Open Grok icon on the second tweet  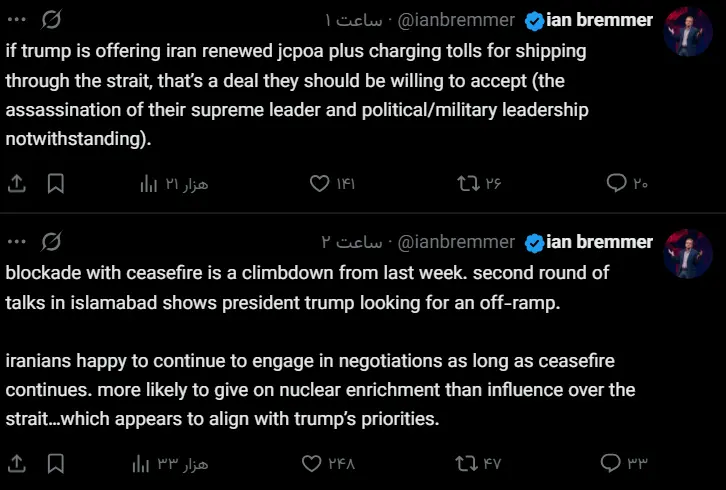pos(54,241)
